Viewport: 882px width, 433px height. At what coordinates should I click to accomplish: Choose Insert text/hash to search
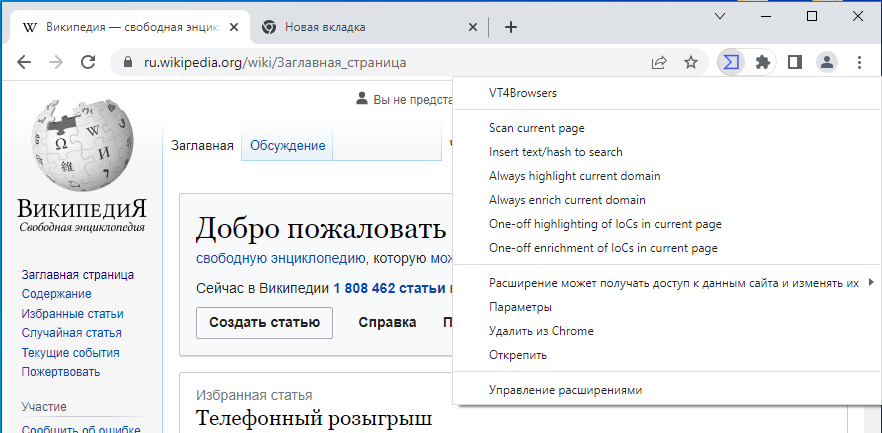tap(667, 152)
